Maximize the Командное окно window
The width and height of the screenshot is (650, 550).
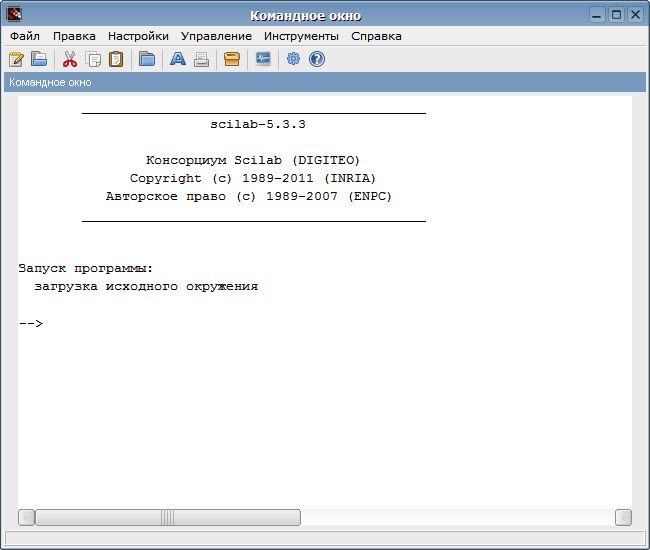616,15
